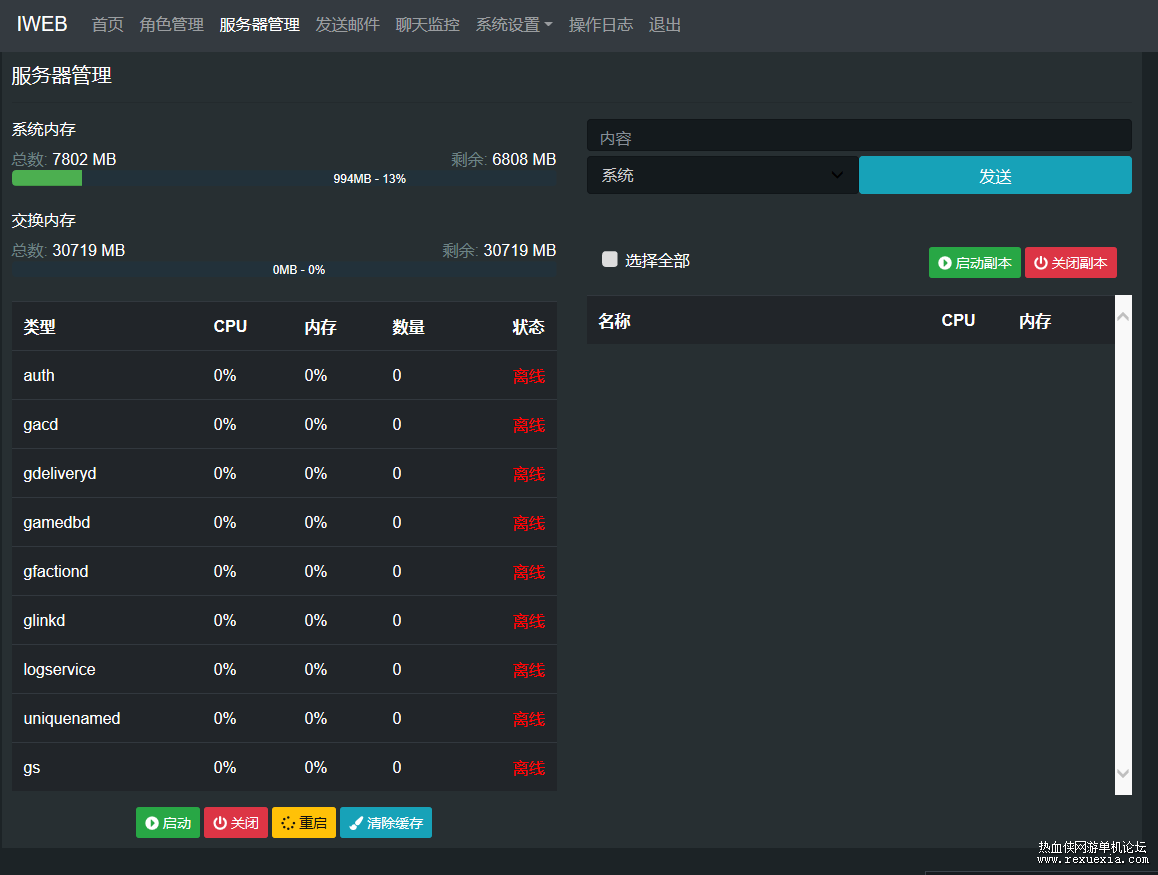Open 聊天监控 chat monitoring

[427, 25]
